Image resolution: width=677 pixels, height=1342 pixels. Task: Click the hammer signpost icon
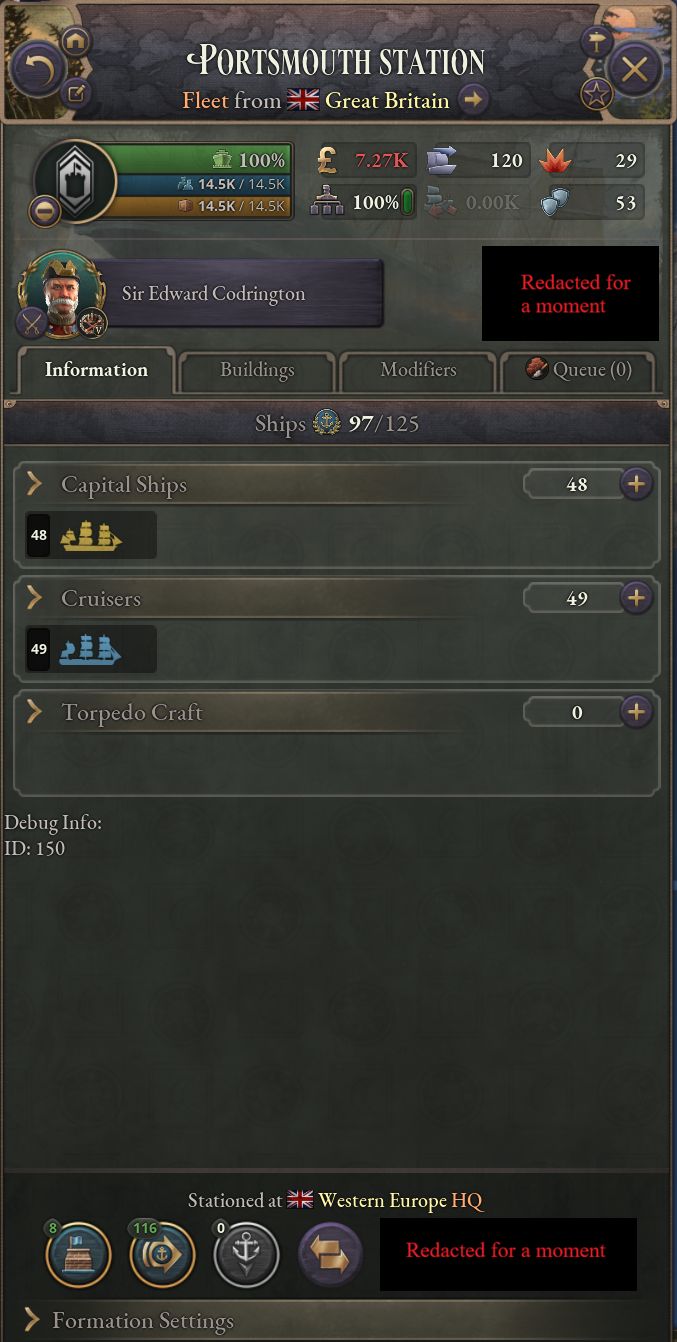(597, 41)
